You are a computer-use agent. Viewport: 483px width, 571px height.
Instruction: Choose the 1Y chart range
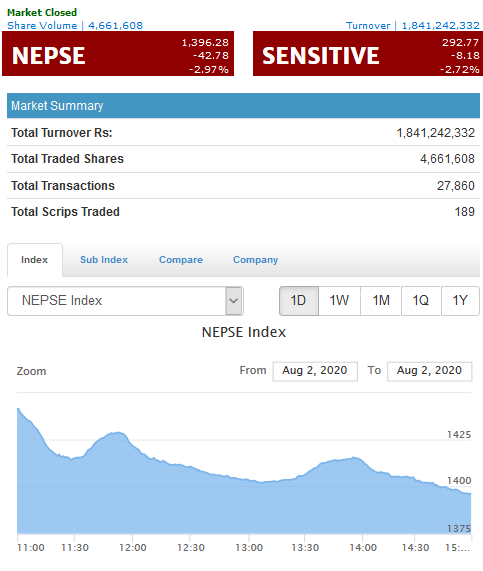[460, 301]
